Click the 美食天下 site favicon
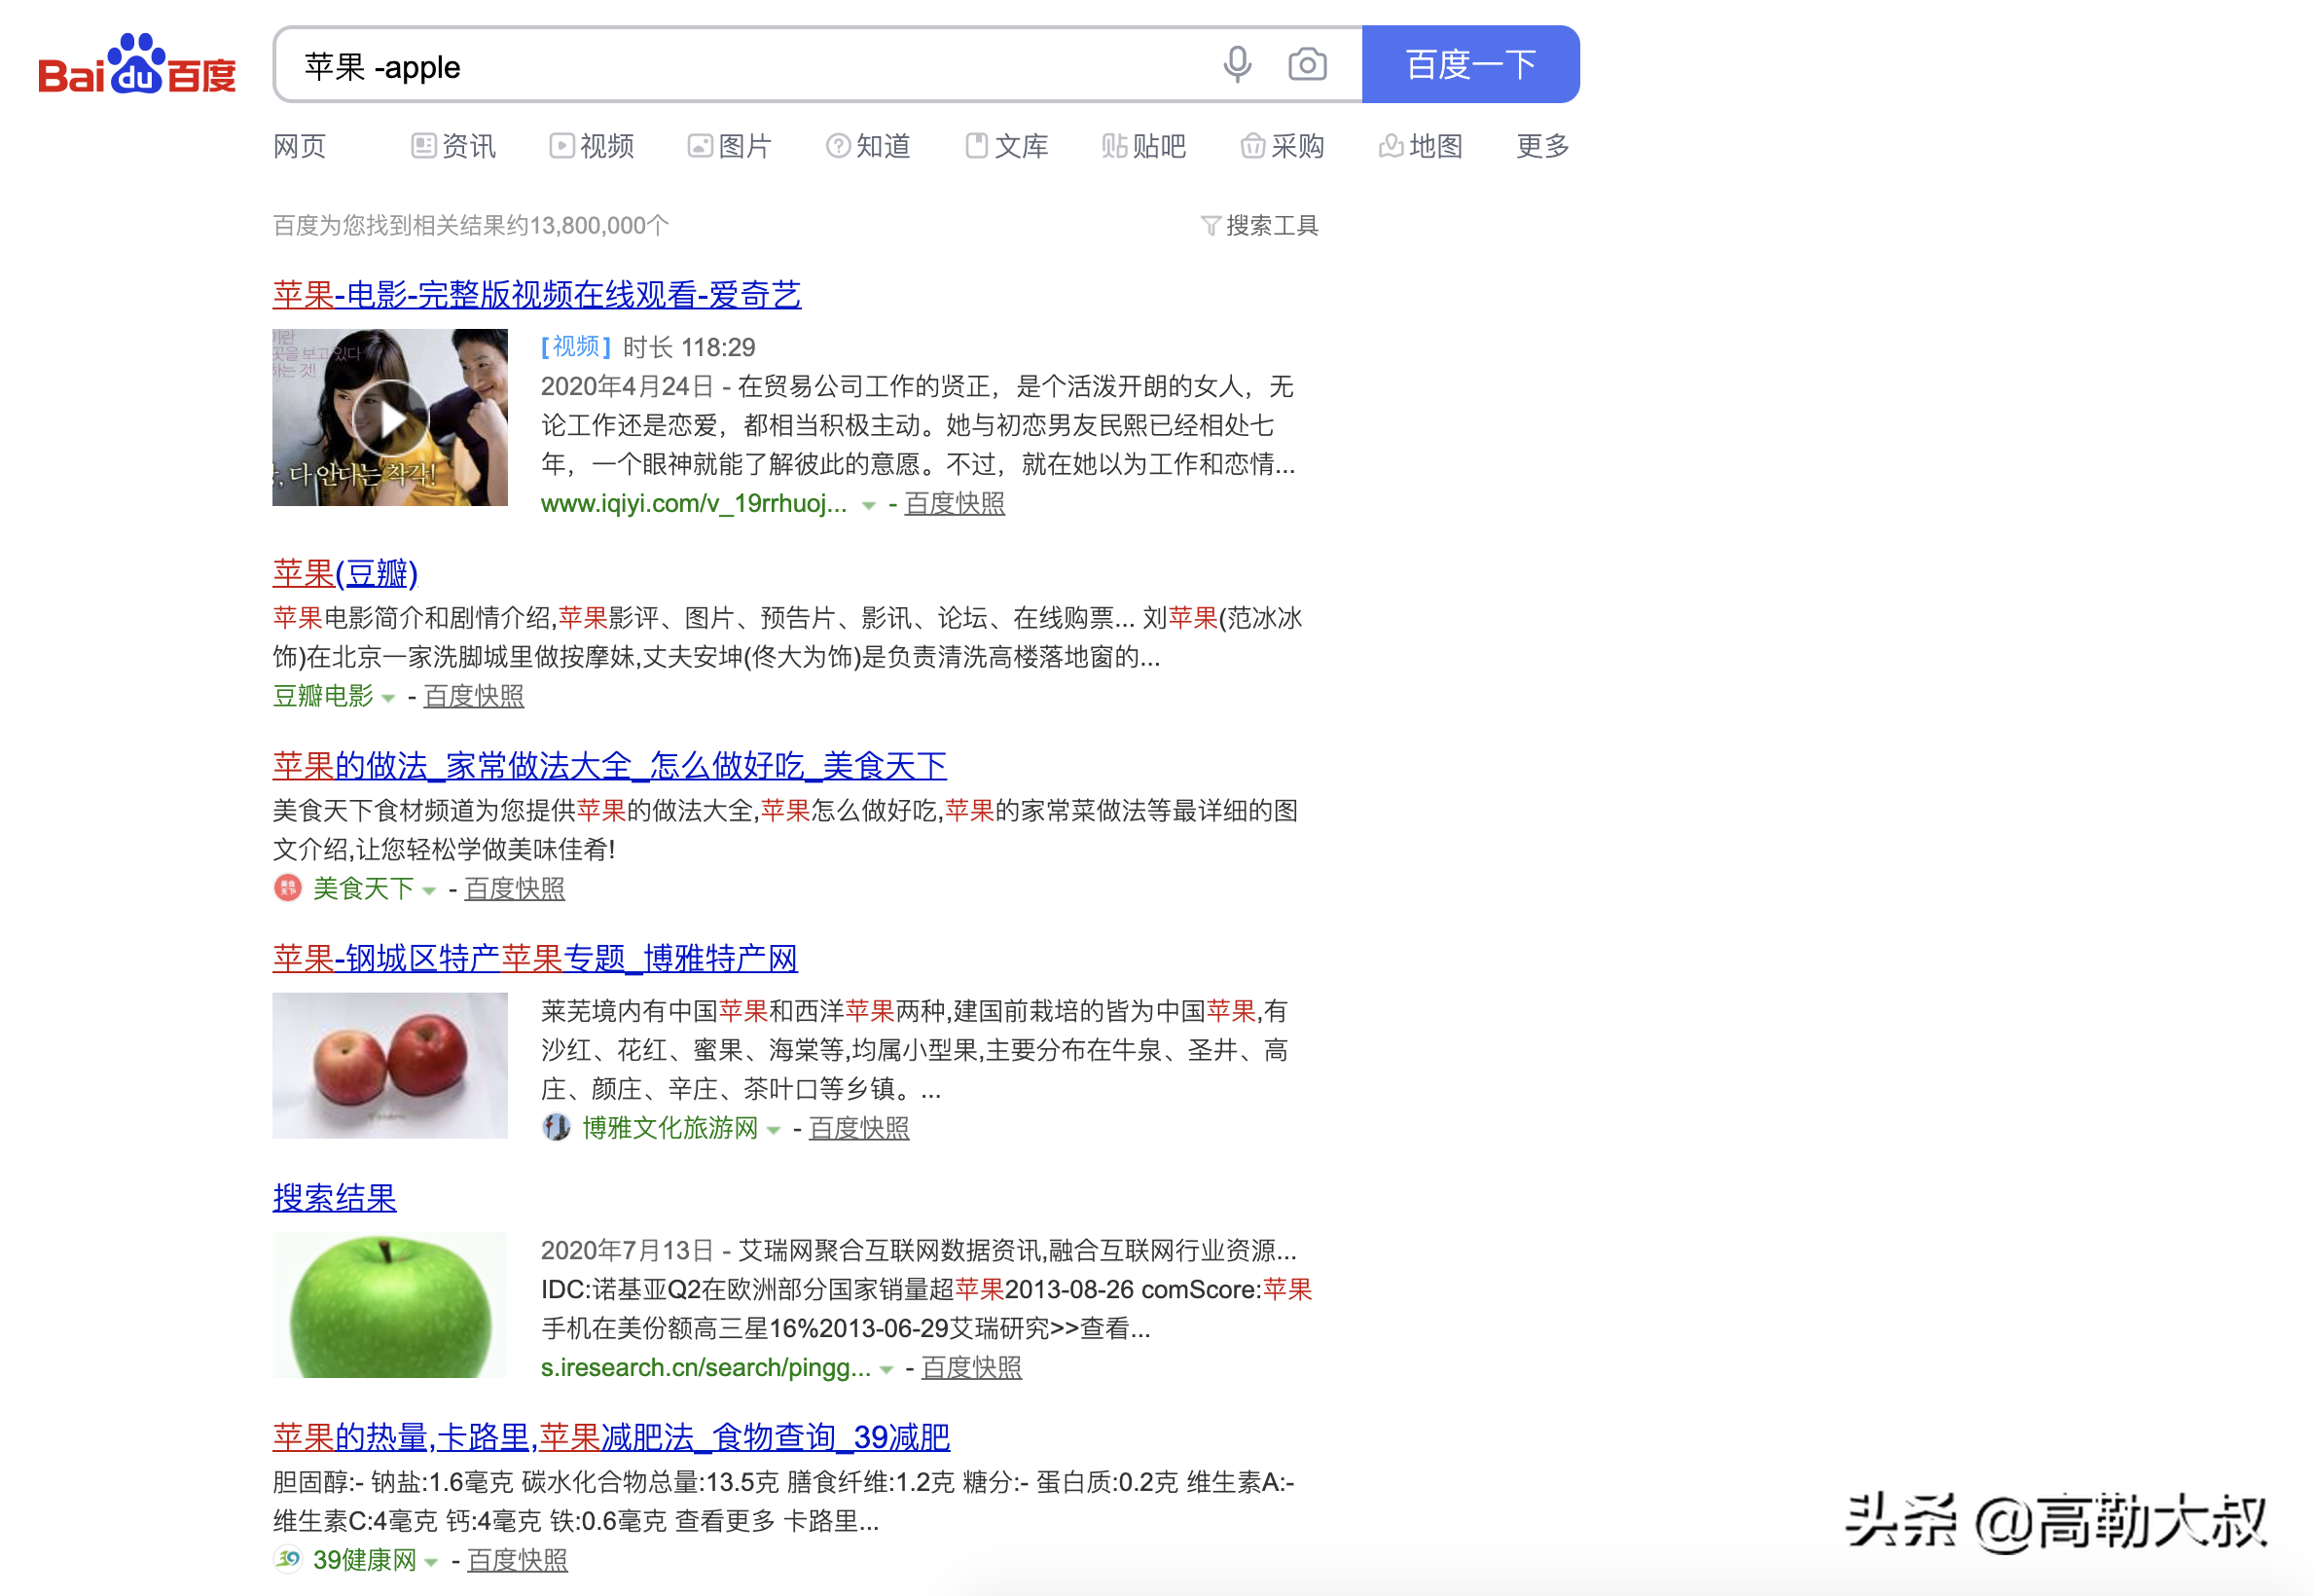Viewport: 2314px width, 1596px height. pyautogui.click(x=288, y=888)
